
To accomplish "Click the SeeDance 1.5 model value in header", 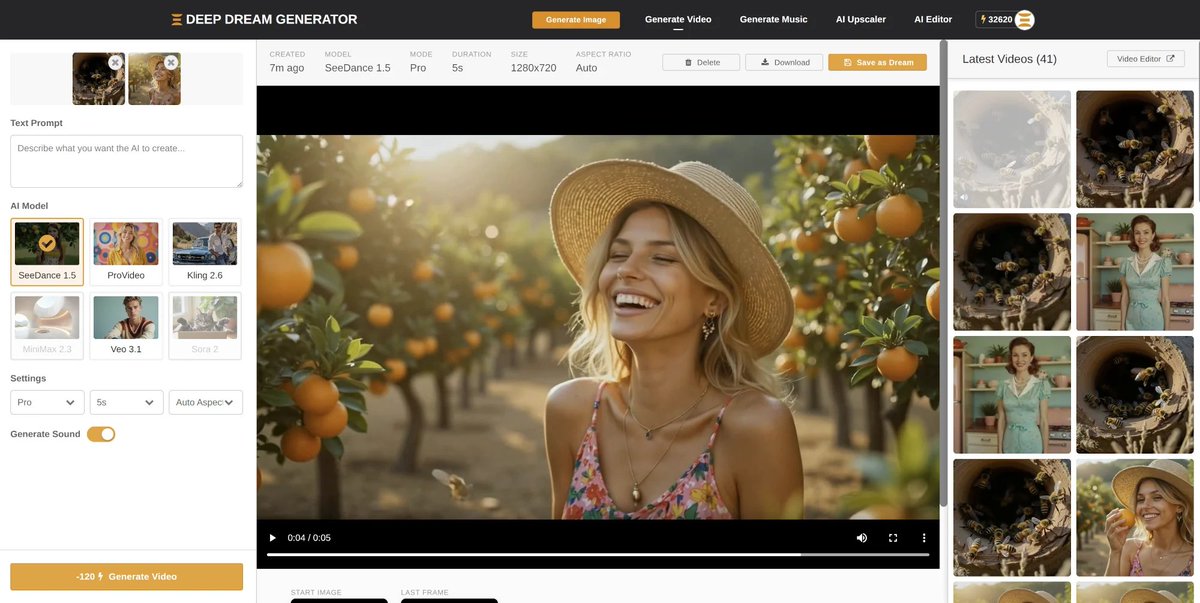I will 358,68.
